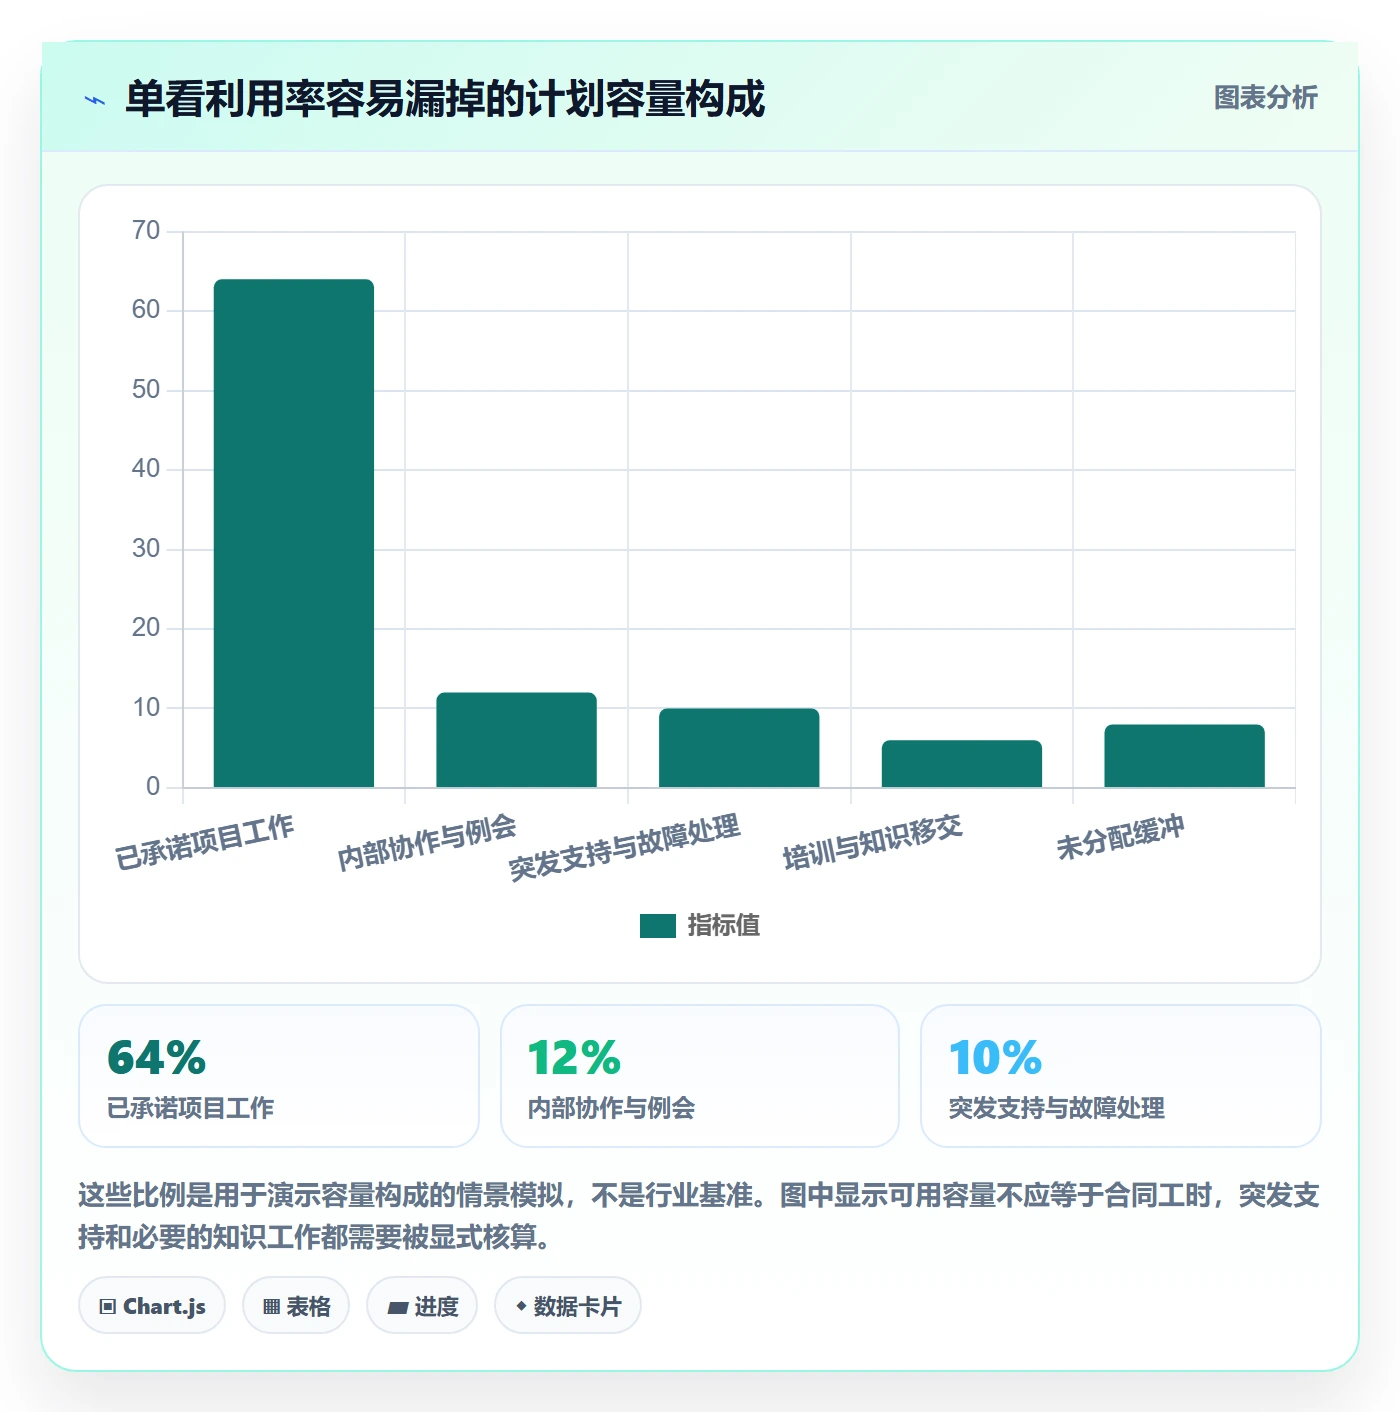Click x-axis label 培训与知识移交
This screenshot has height=1412, width=1400.
(873, 843)
